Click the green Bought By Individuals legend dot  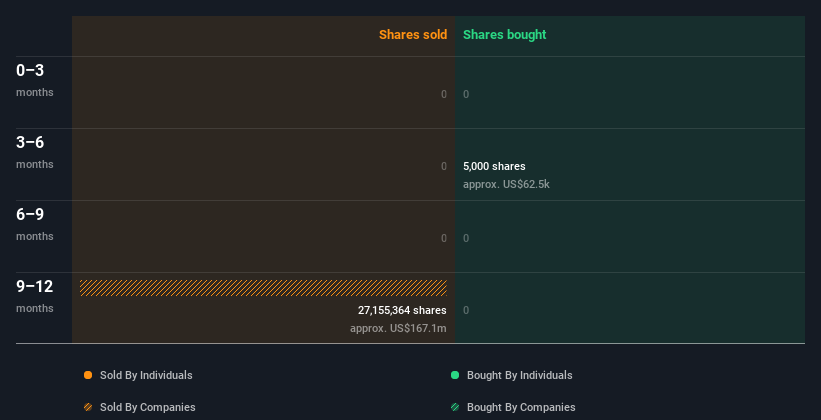[455, 375]
